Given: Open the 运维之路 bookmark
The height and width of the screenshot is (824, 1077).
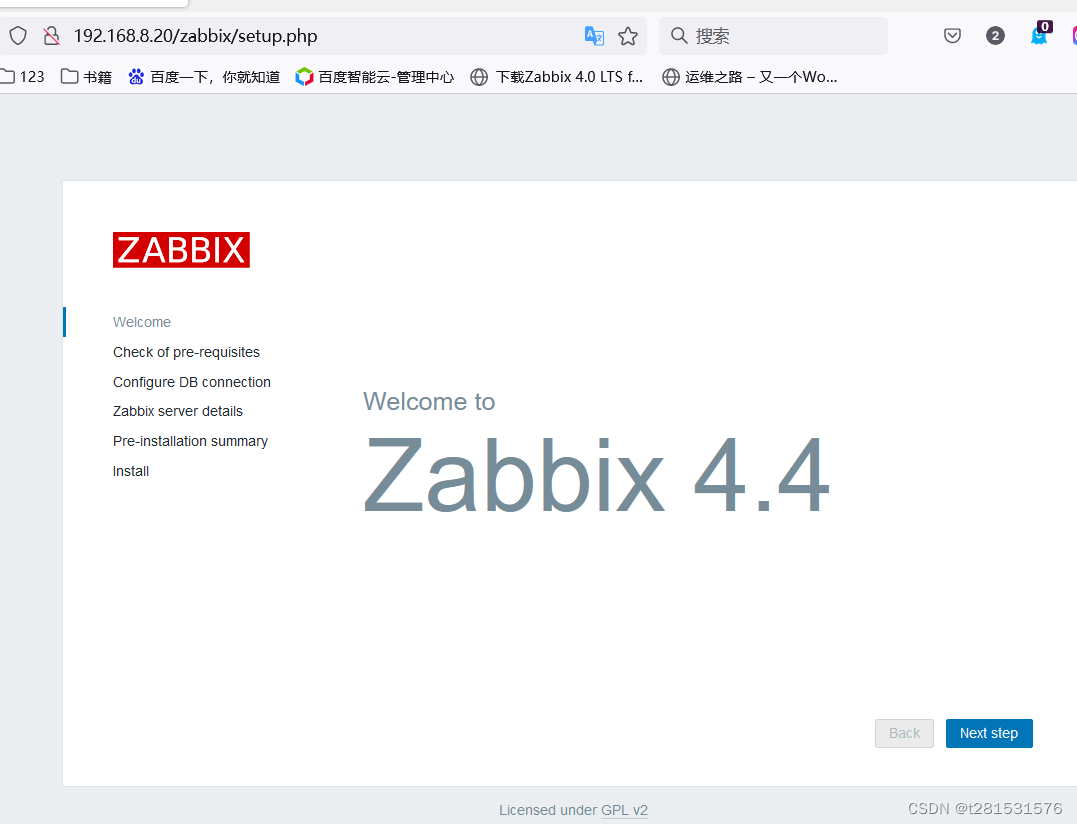Looking at the screenshot, I should (x=749, y=77).
